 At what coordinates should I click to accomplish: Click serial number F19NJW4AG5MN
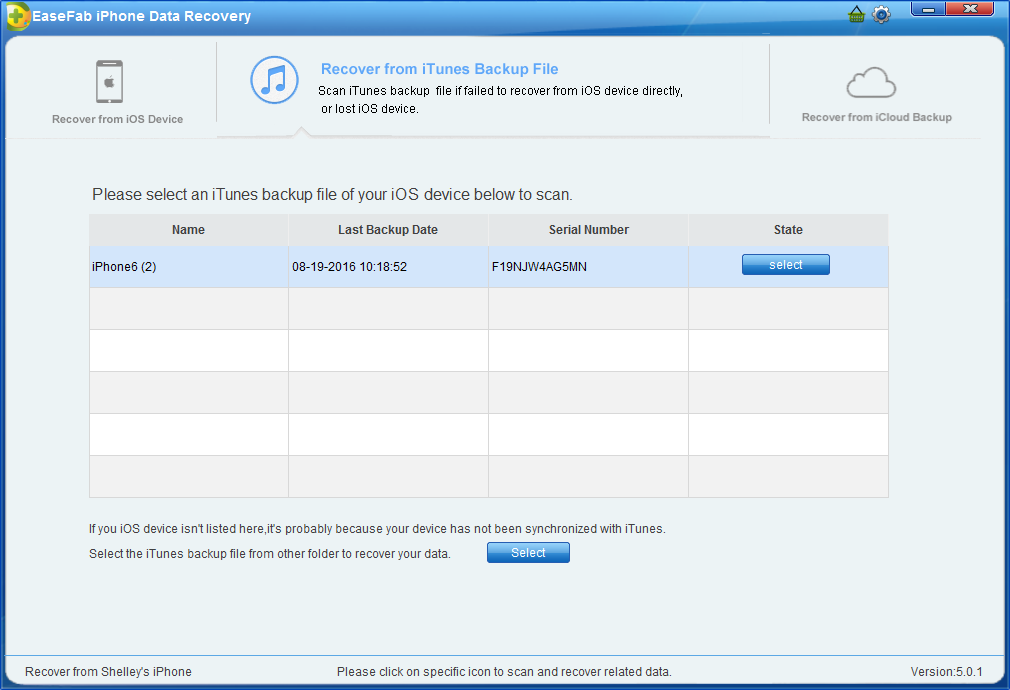(539, 267)
